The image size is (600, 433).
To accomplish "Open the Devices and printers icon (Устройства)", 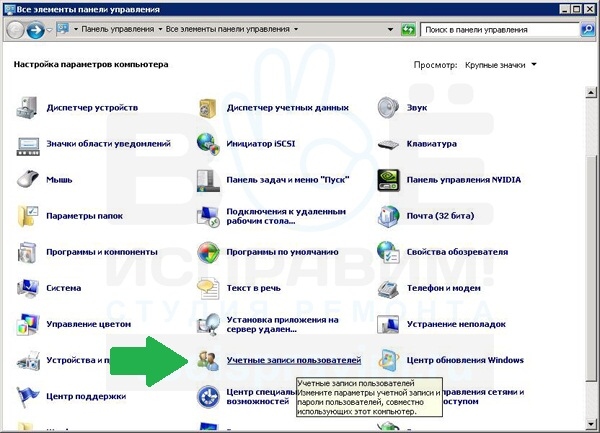I will click(x=28, y=361).
